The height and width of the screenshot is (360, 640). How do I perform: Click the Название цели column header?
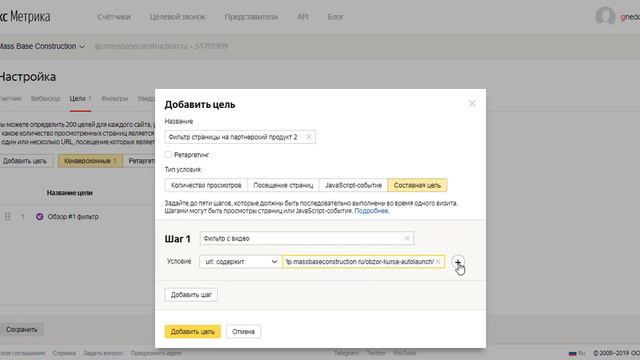[x=69, y=193]
